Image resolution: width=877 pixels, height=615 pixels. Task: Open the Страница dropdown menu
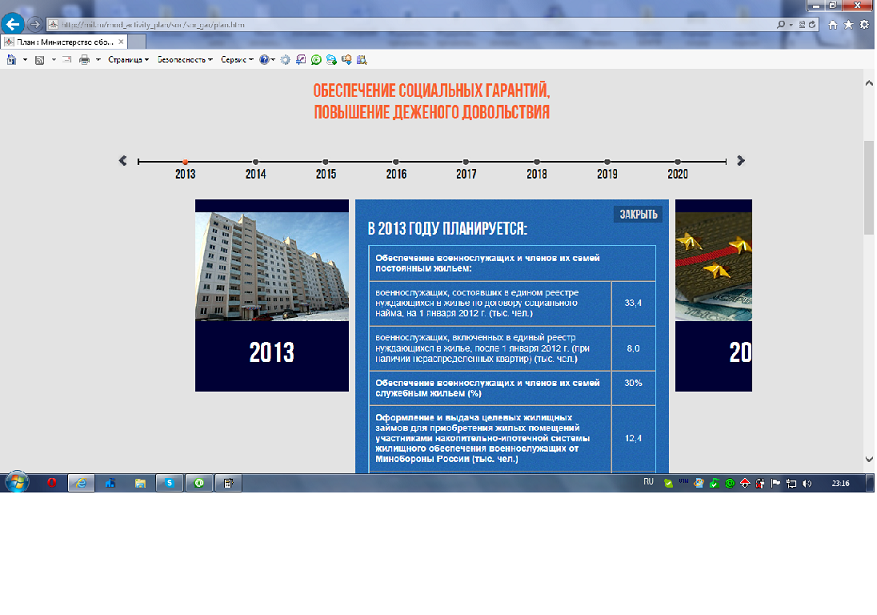pyautogui.click(x=128, y=60)
